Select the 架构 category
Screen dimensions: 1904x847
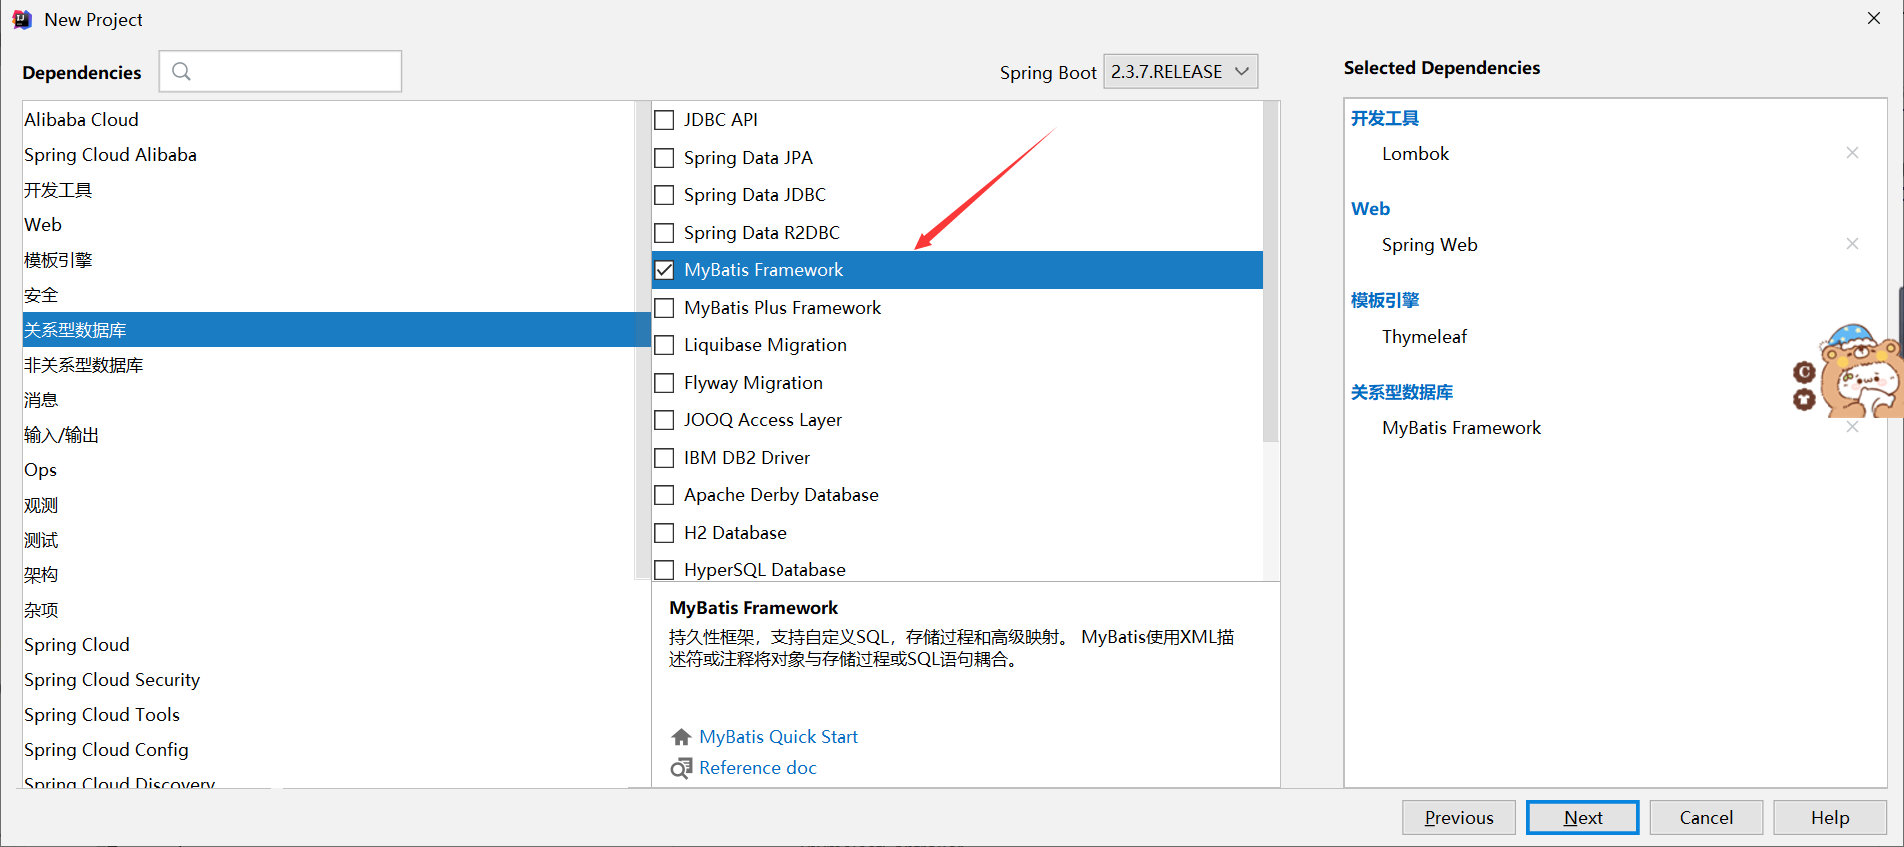click(329, 574)
